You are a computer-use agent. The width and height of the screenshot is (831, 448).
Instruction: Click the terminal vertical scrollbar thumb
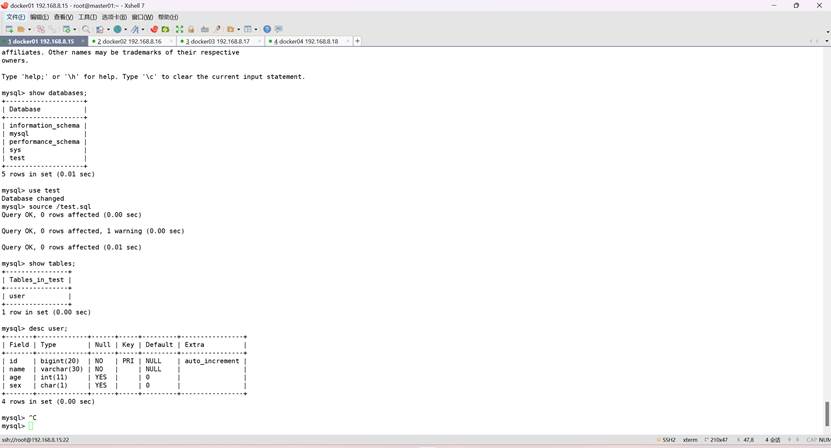tap(827, 414)
